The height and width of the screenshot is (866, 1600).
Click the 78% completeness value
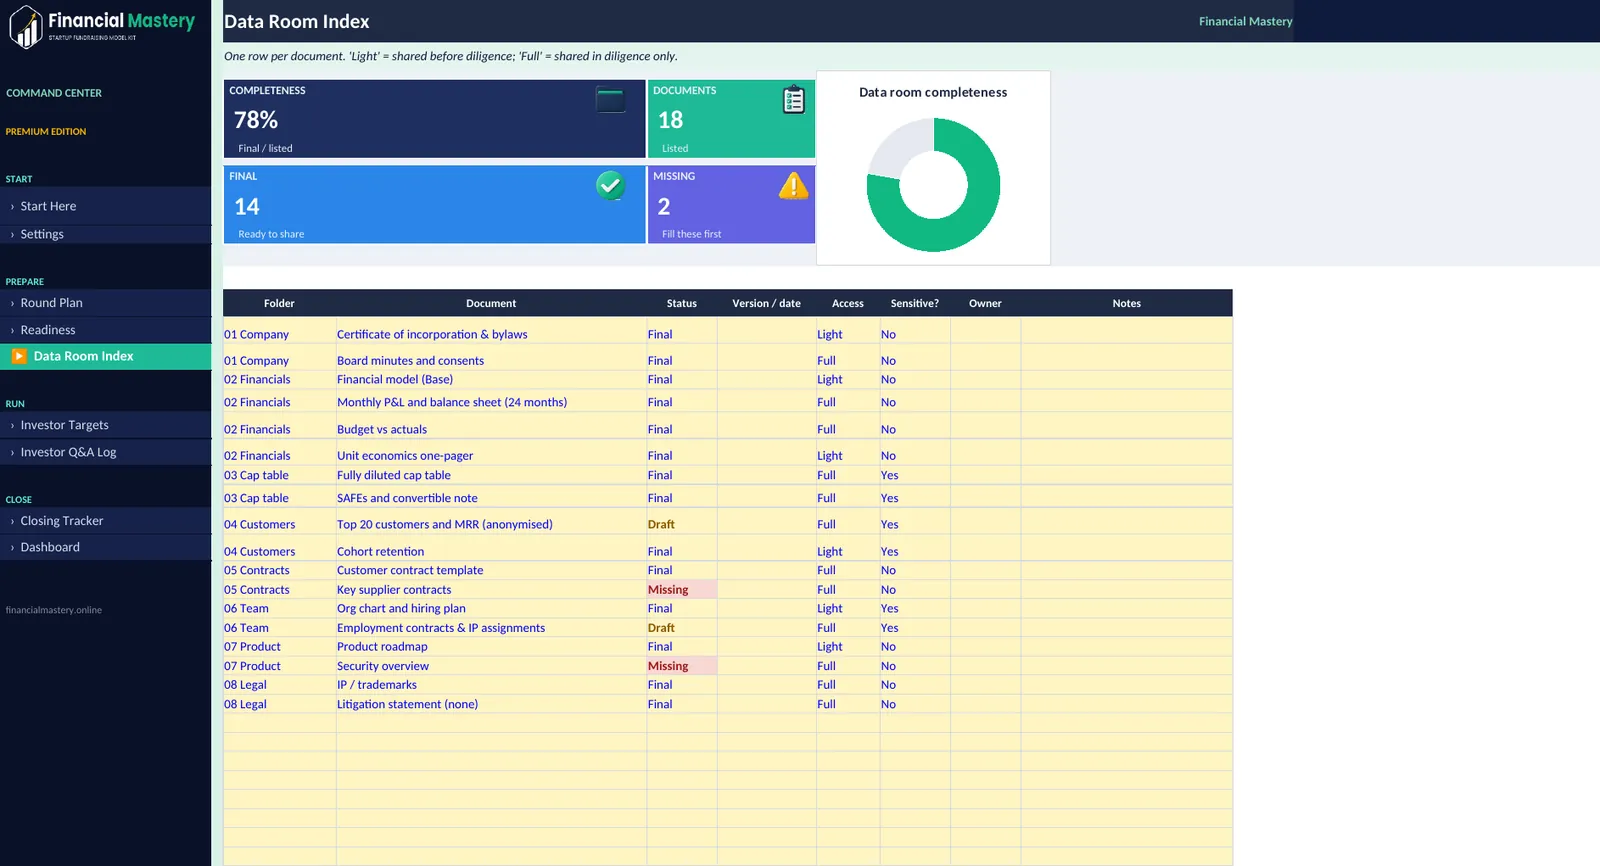click(x=256, y=120)
